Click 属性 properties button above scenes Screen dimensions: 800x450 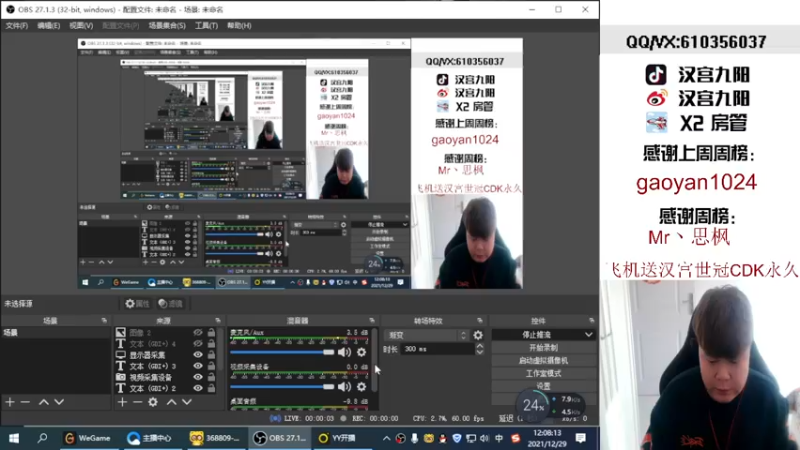point(138,304)
